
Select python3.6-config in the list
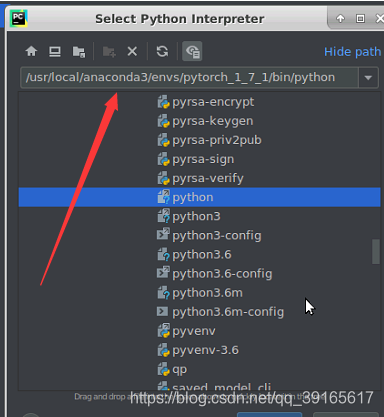pyautogui.click(x=199, y=274)
